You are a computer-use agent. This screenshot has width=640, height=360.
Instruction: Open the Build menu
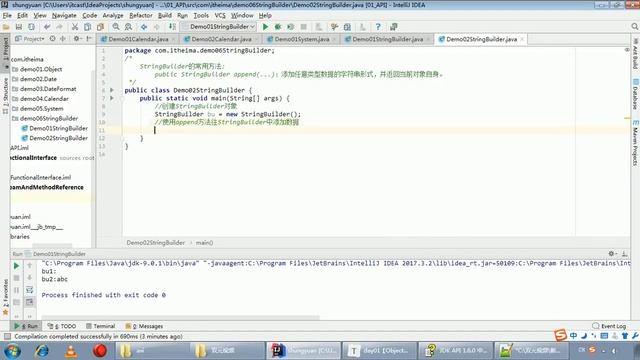pos(164,15)
